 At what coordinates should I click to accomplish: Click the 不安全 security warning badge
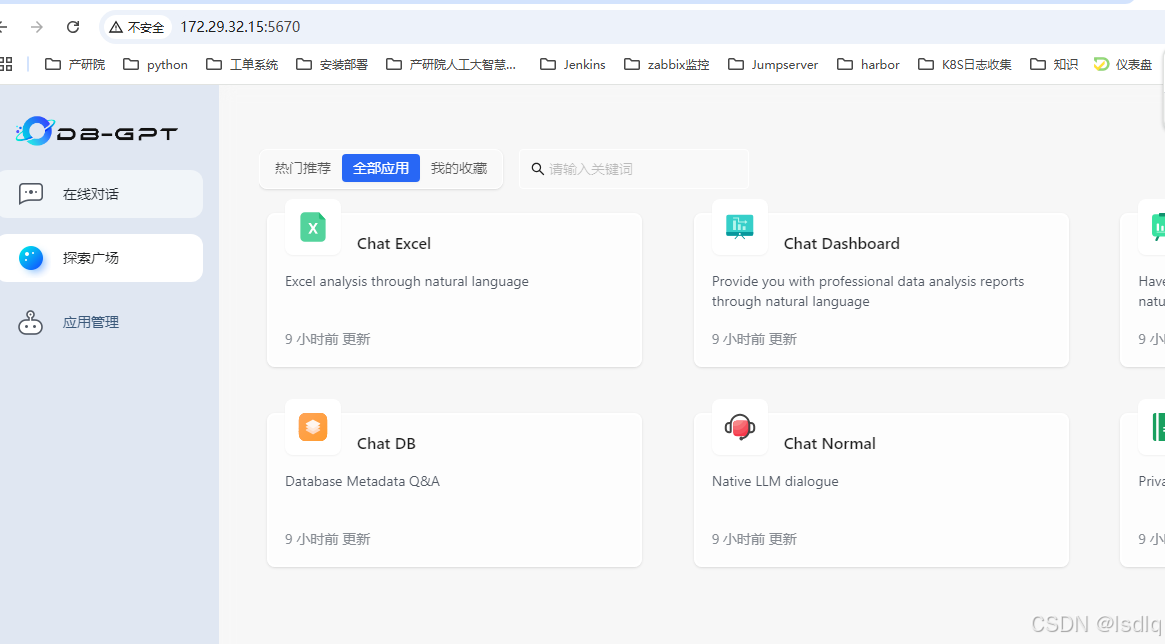(x=137, y=27)
